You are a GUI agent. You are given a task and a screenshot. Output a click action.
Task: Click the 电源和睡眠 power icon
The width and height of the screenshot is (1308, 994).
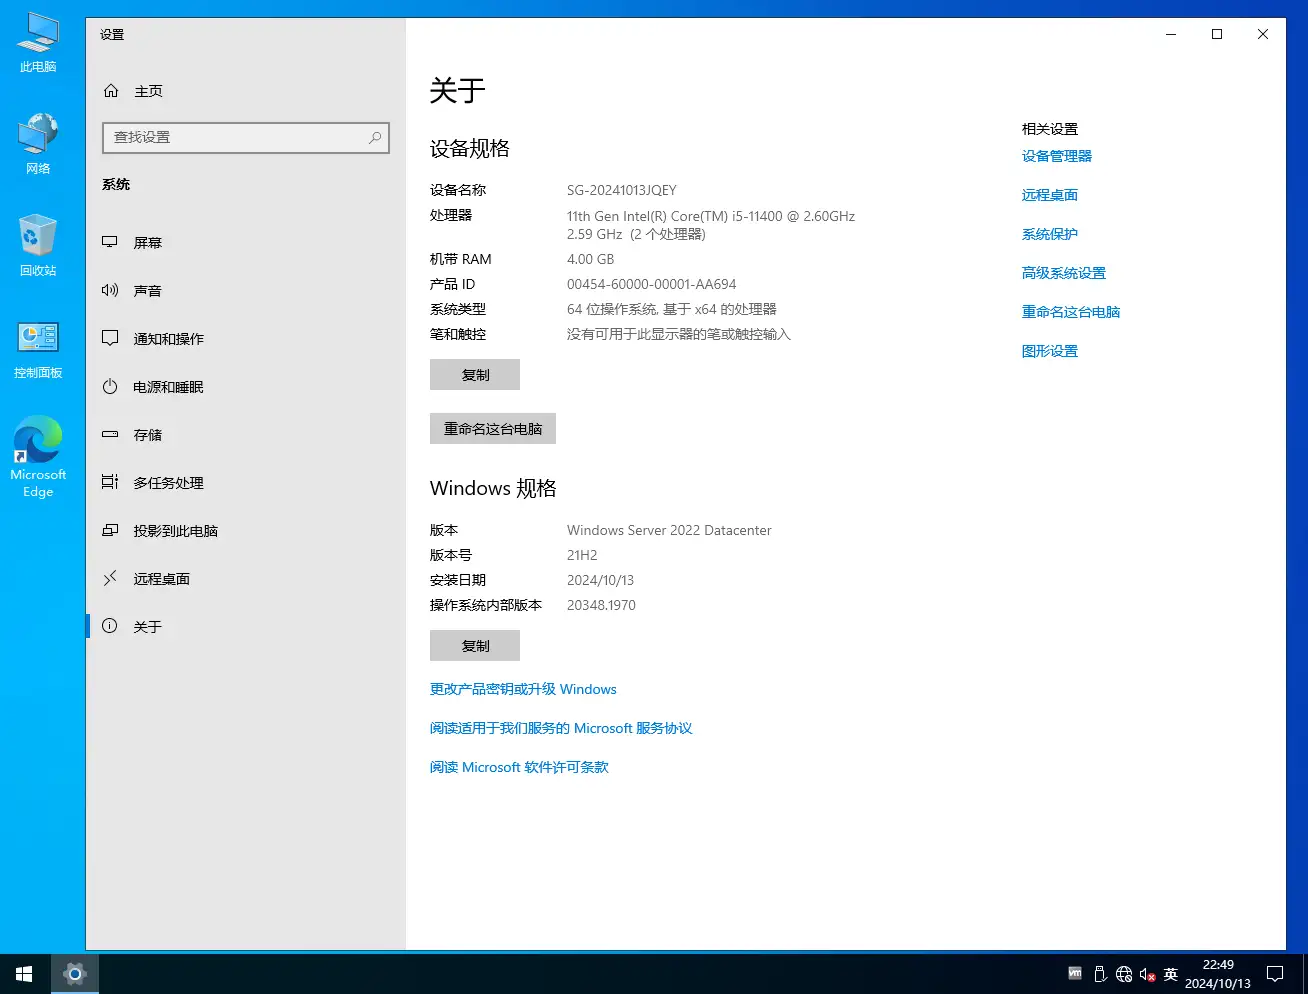pos(110,386)
